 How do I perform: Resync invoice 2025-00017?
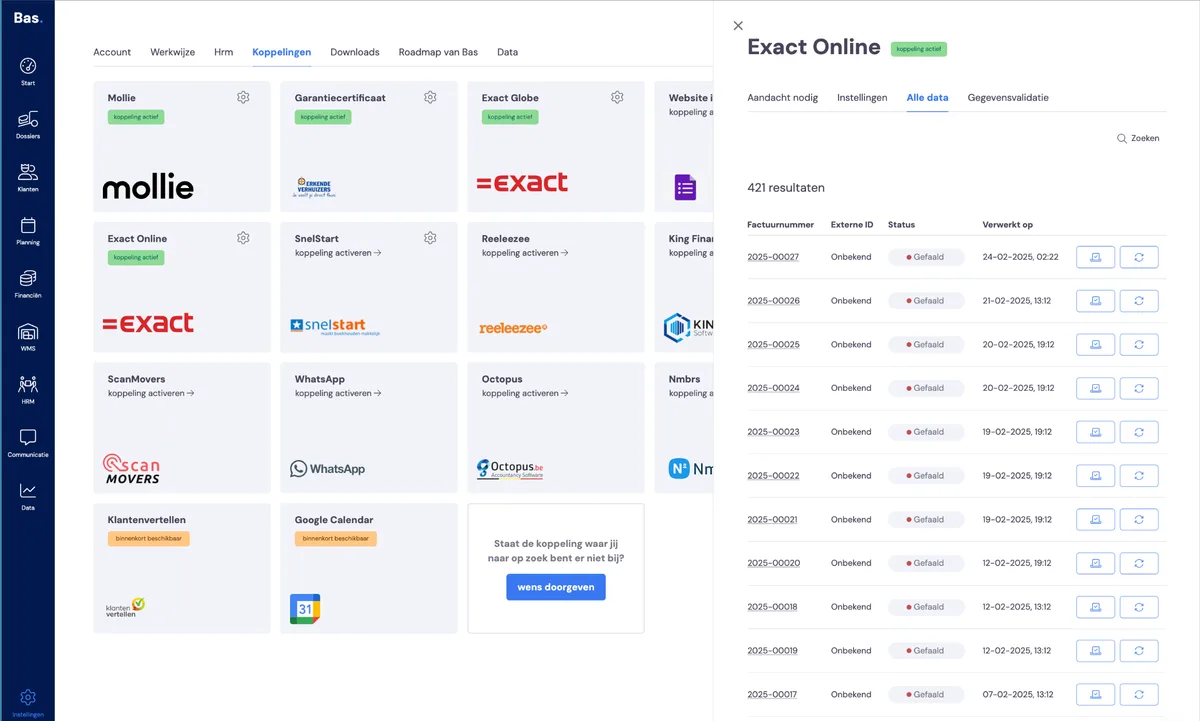point(1139,694)
